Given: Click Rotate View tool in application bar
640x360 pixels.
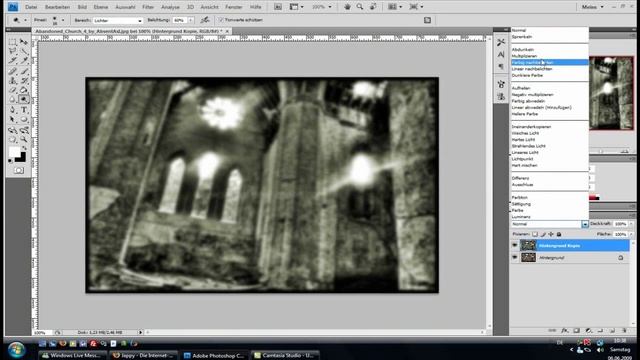Looking at the screenshot, I should 373,7.
